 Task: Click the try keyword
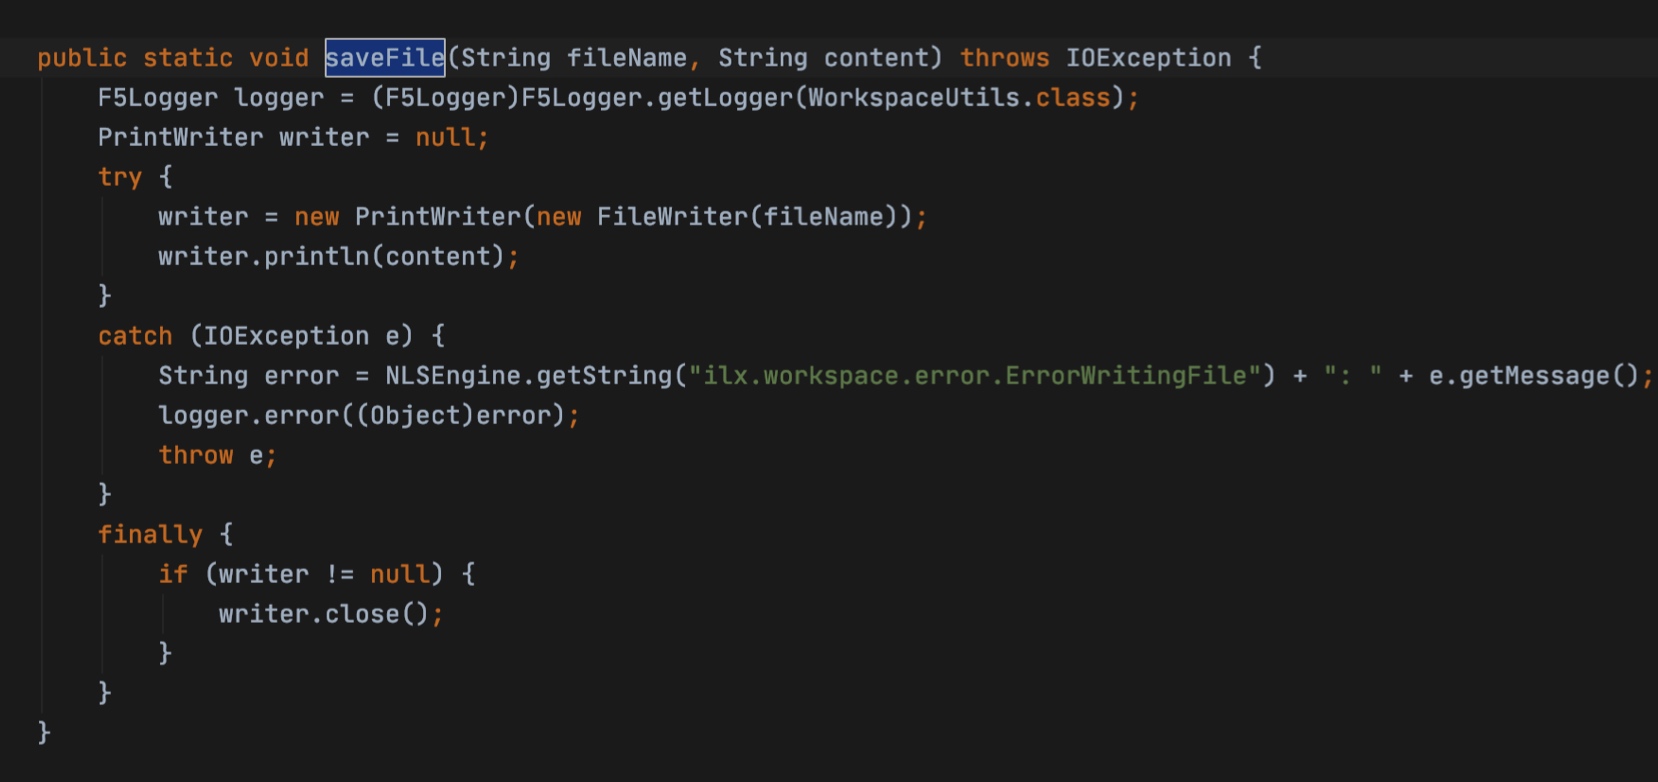[120, 177]
